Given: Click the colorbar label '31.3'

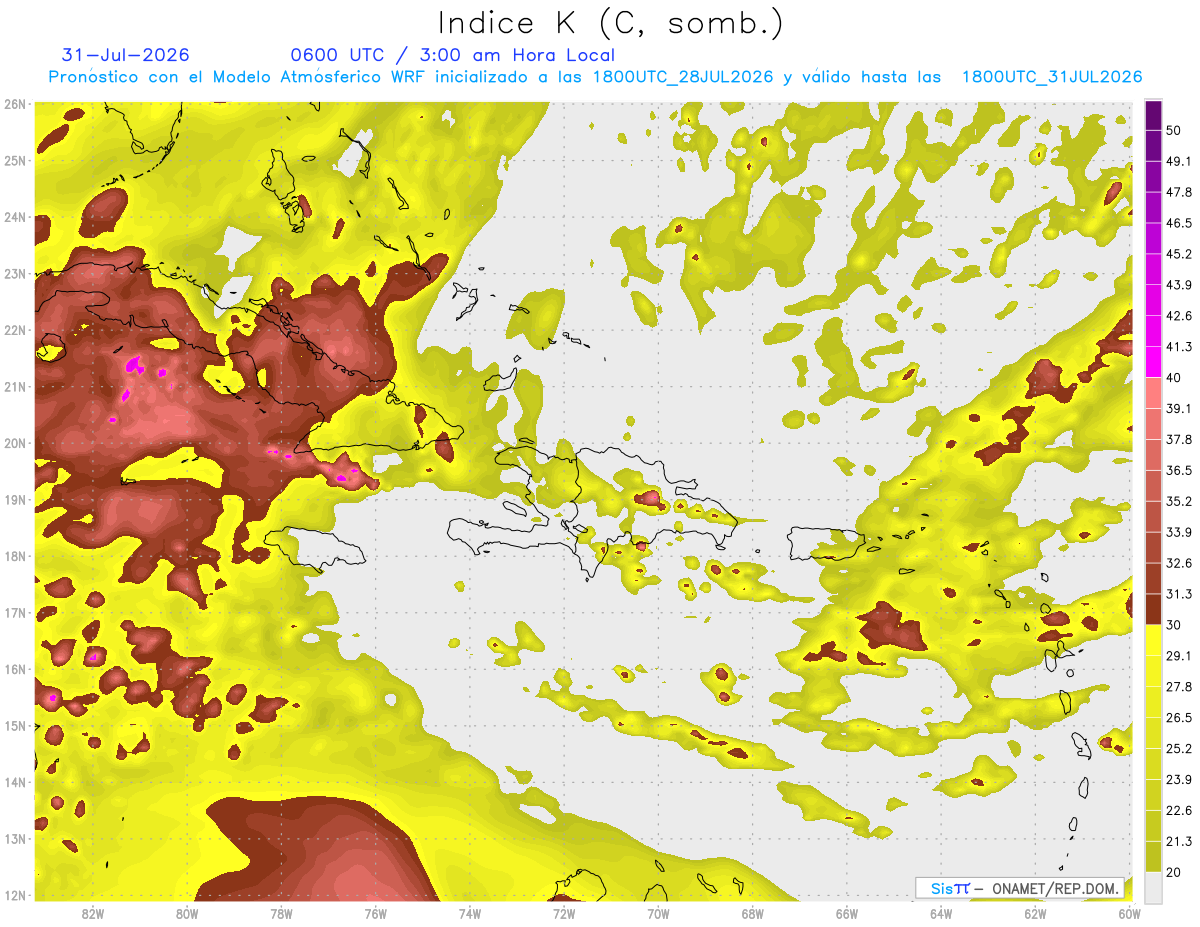Looking at the screenshot, I should tap(1179, 594).
